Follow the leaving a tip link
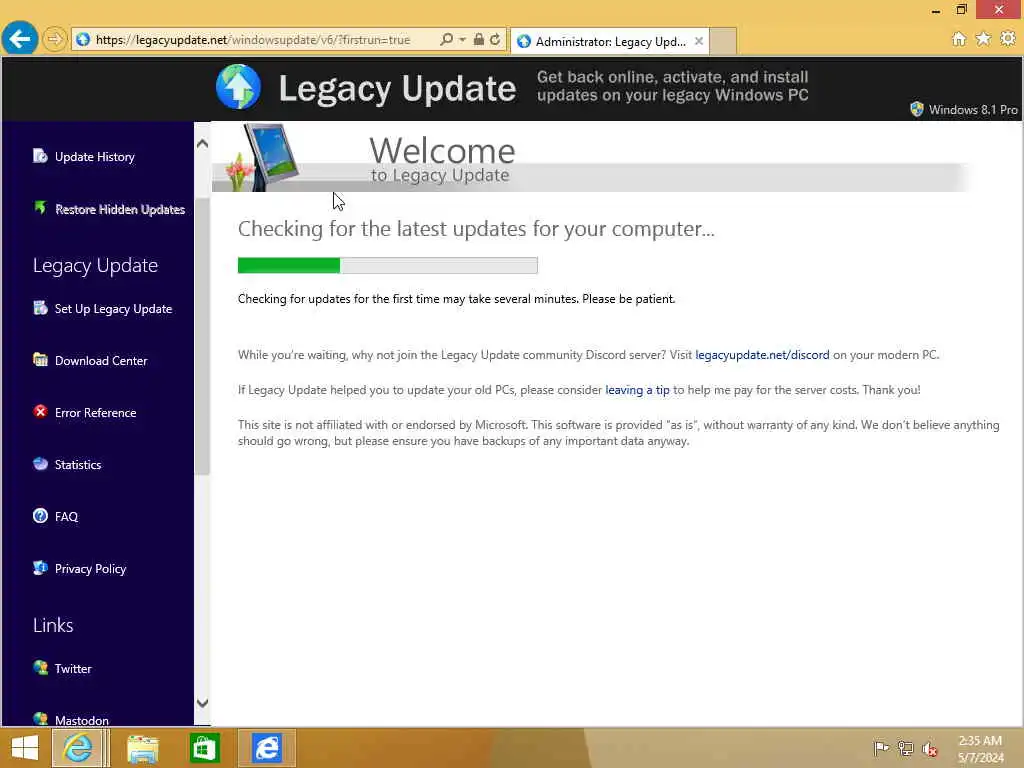The width and height of the screenshot is (1024, 768). (x=637, y=390)
